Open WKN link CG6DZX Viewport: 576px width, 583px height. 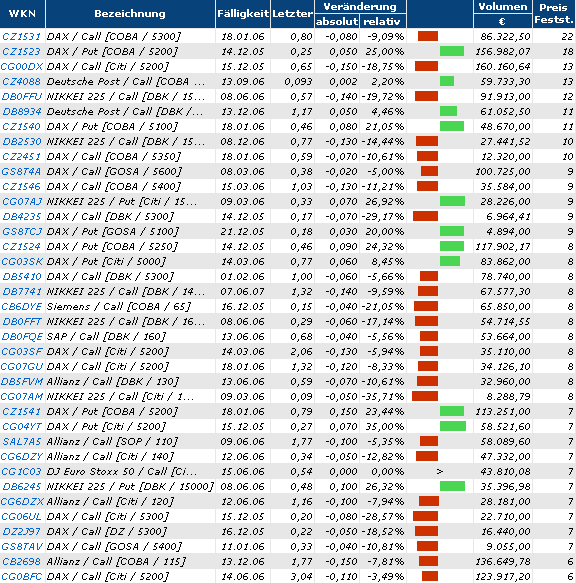point(22,502)
